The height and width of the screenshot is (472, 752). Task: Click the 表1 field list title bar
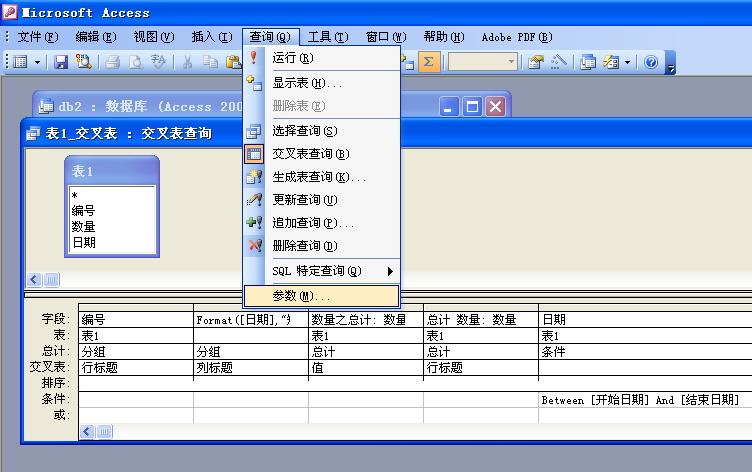pyautogui.click(x=112, y=171)
